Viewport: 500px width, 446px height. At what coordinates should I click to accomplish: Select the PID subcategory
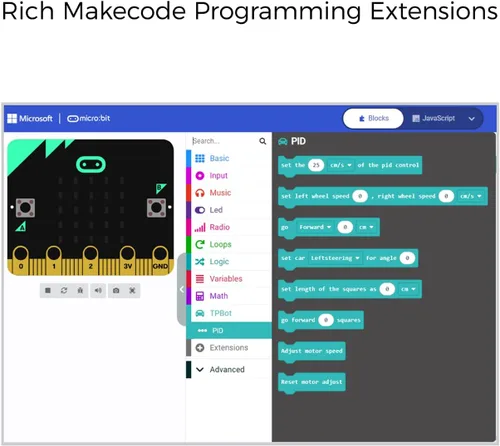tap(229, 330)
